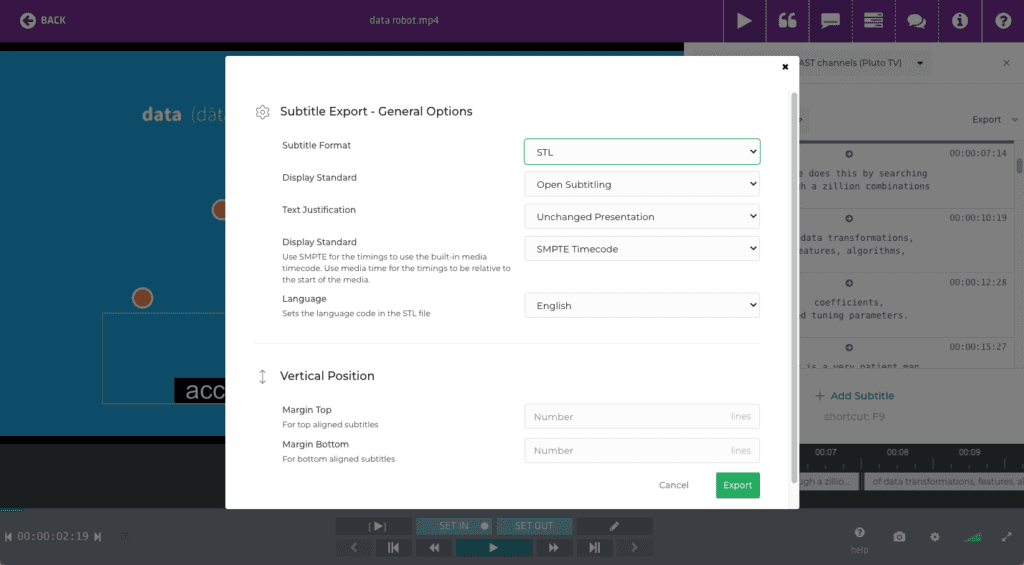
Task: Open the comments chat bubbles icon
Action: coord(916,21)
